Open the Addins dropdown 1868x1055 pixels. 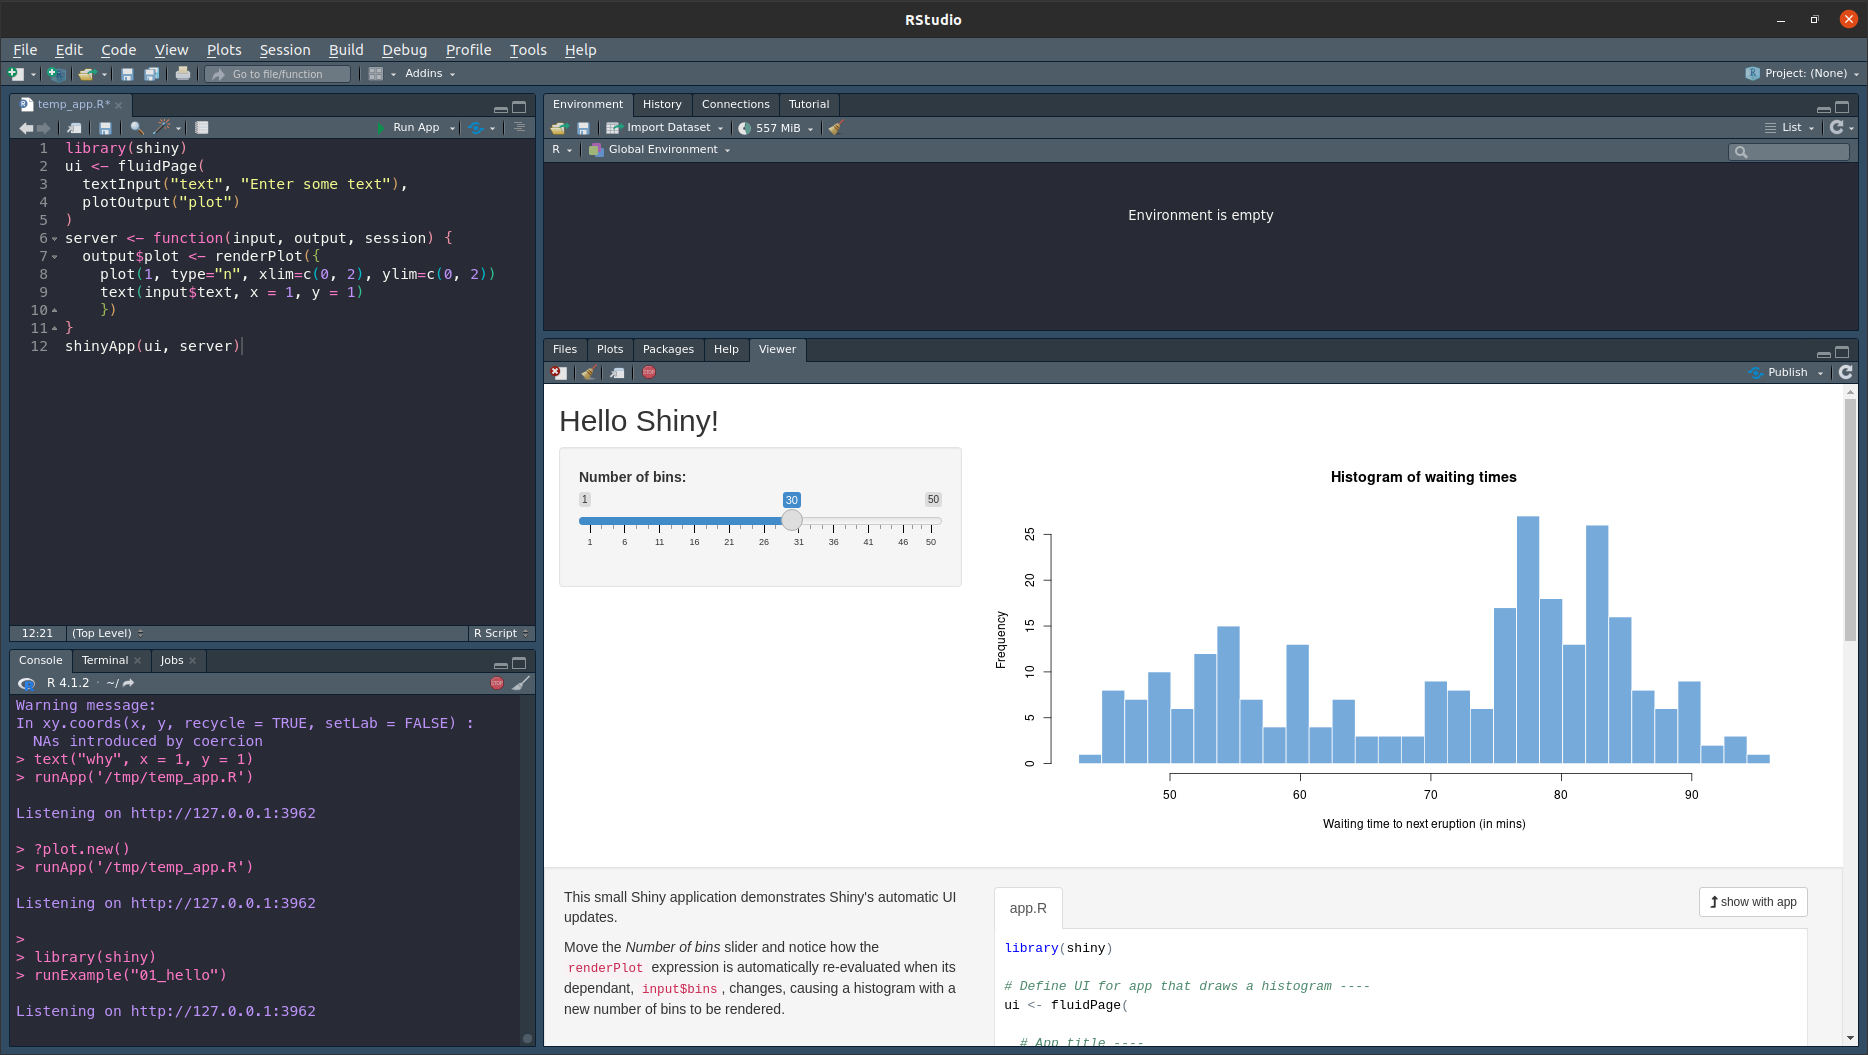point(429,74)
